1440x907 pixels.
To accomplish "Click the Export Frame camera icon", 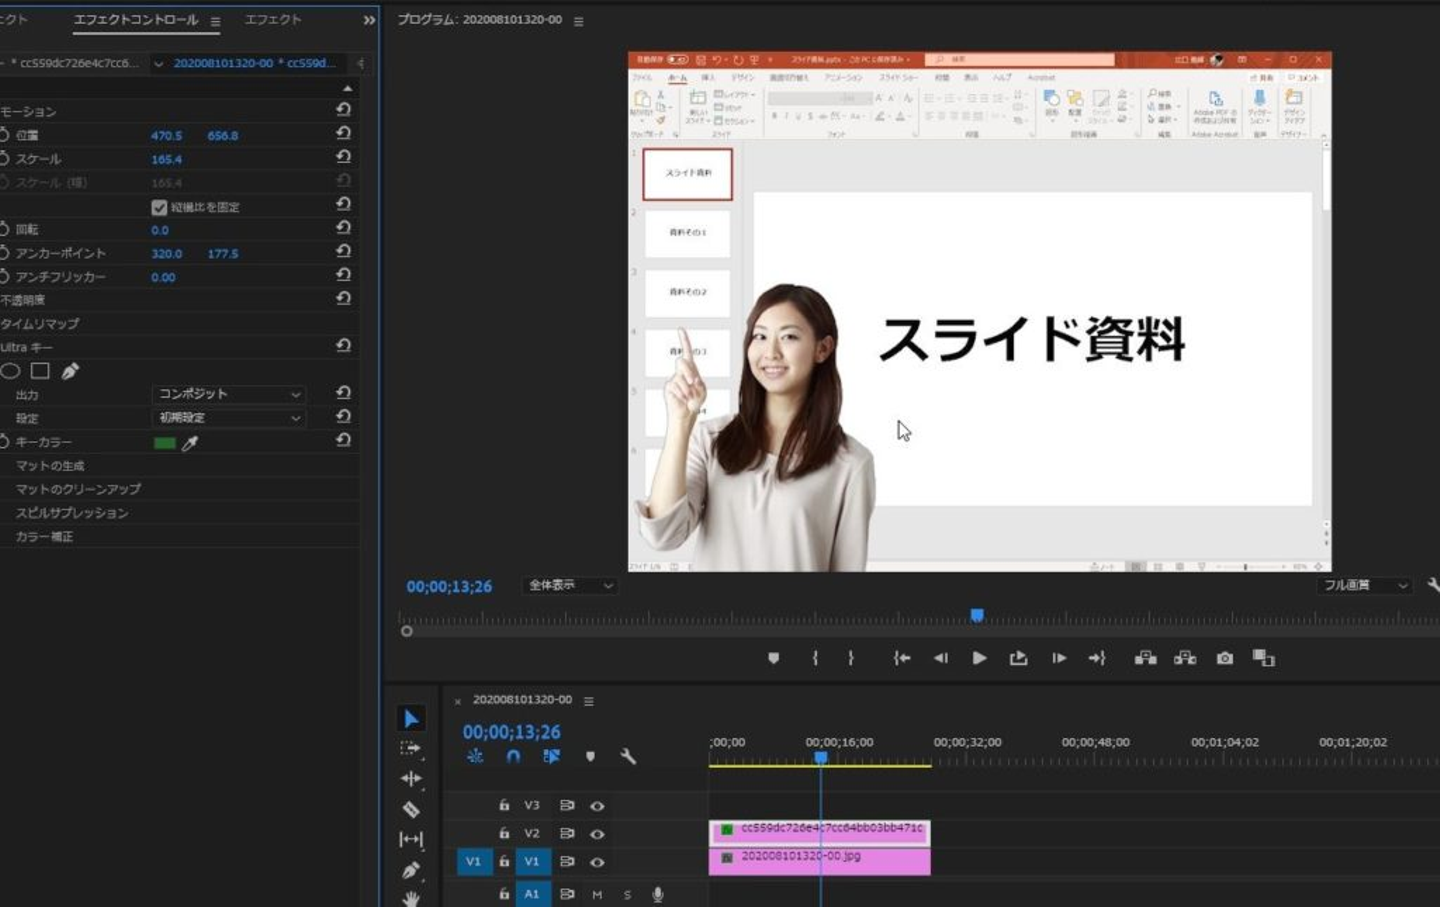I will [x=1224, y=658].
